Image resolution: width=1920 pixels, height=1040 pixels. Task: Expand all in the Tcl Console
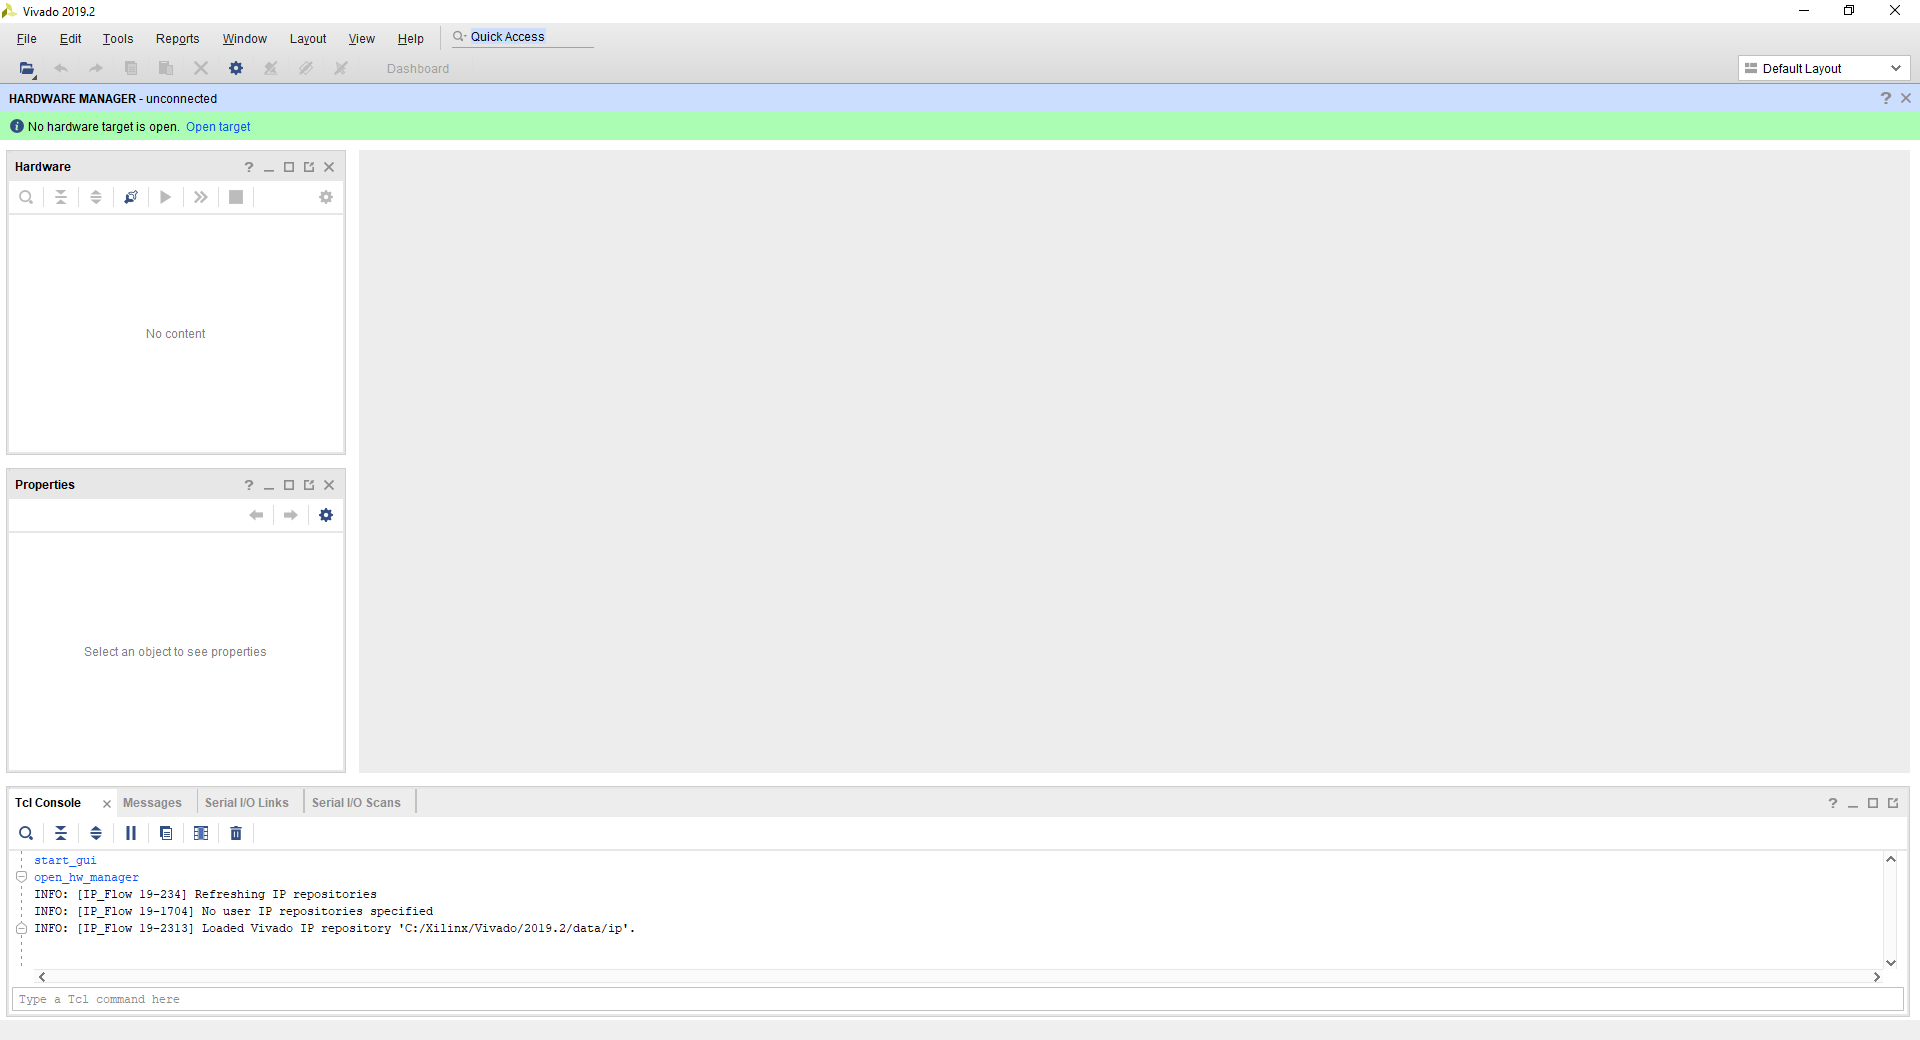click(96, 833)
